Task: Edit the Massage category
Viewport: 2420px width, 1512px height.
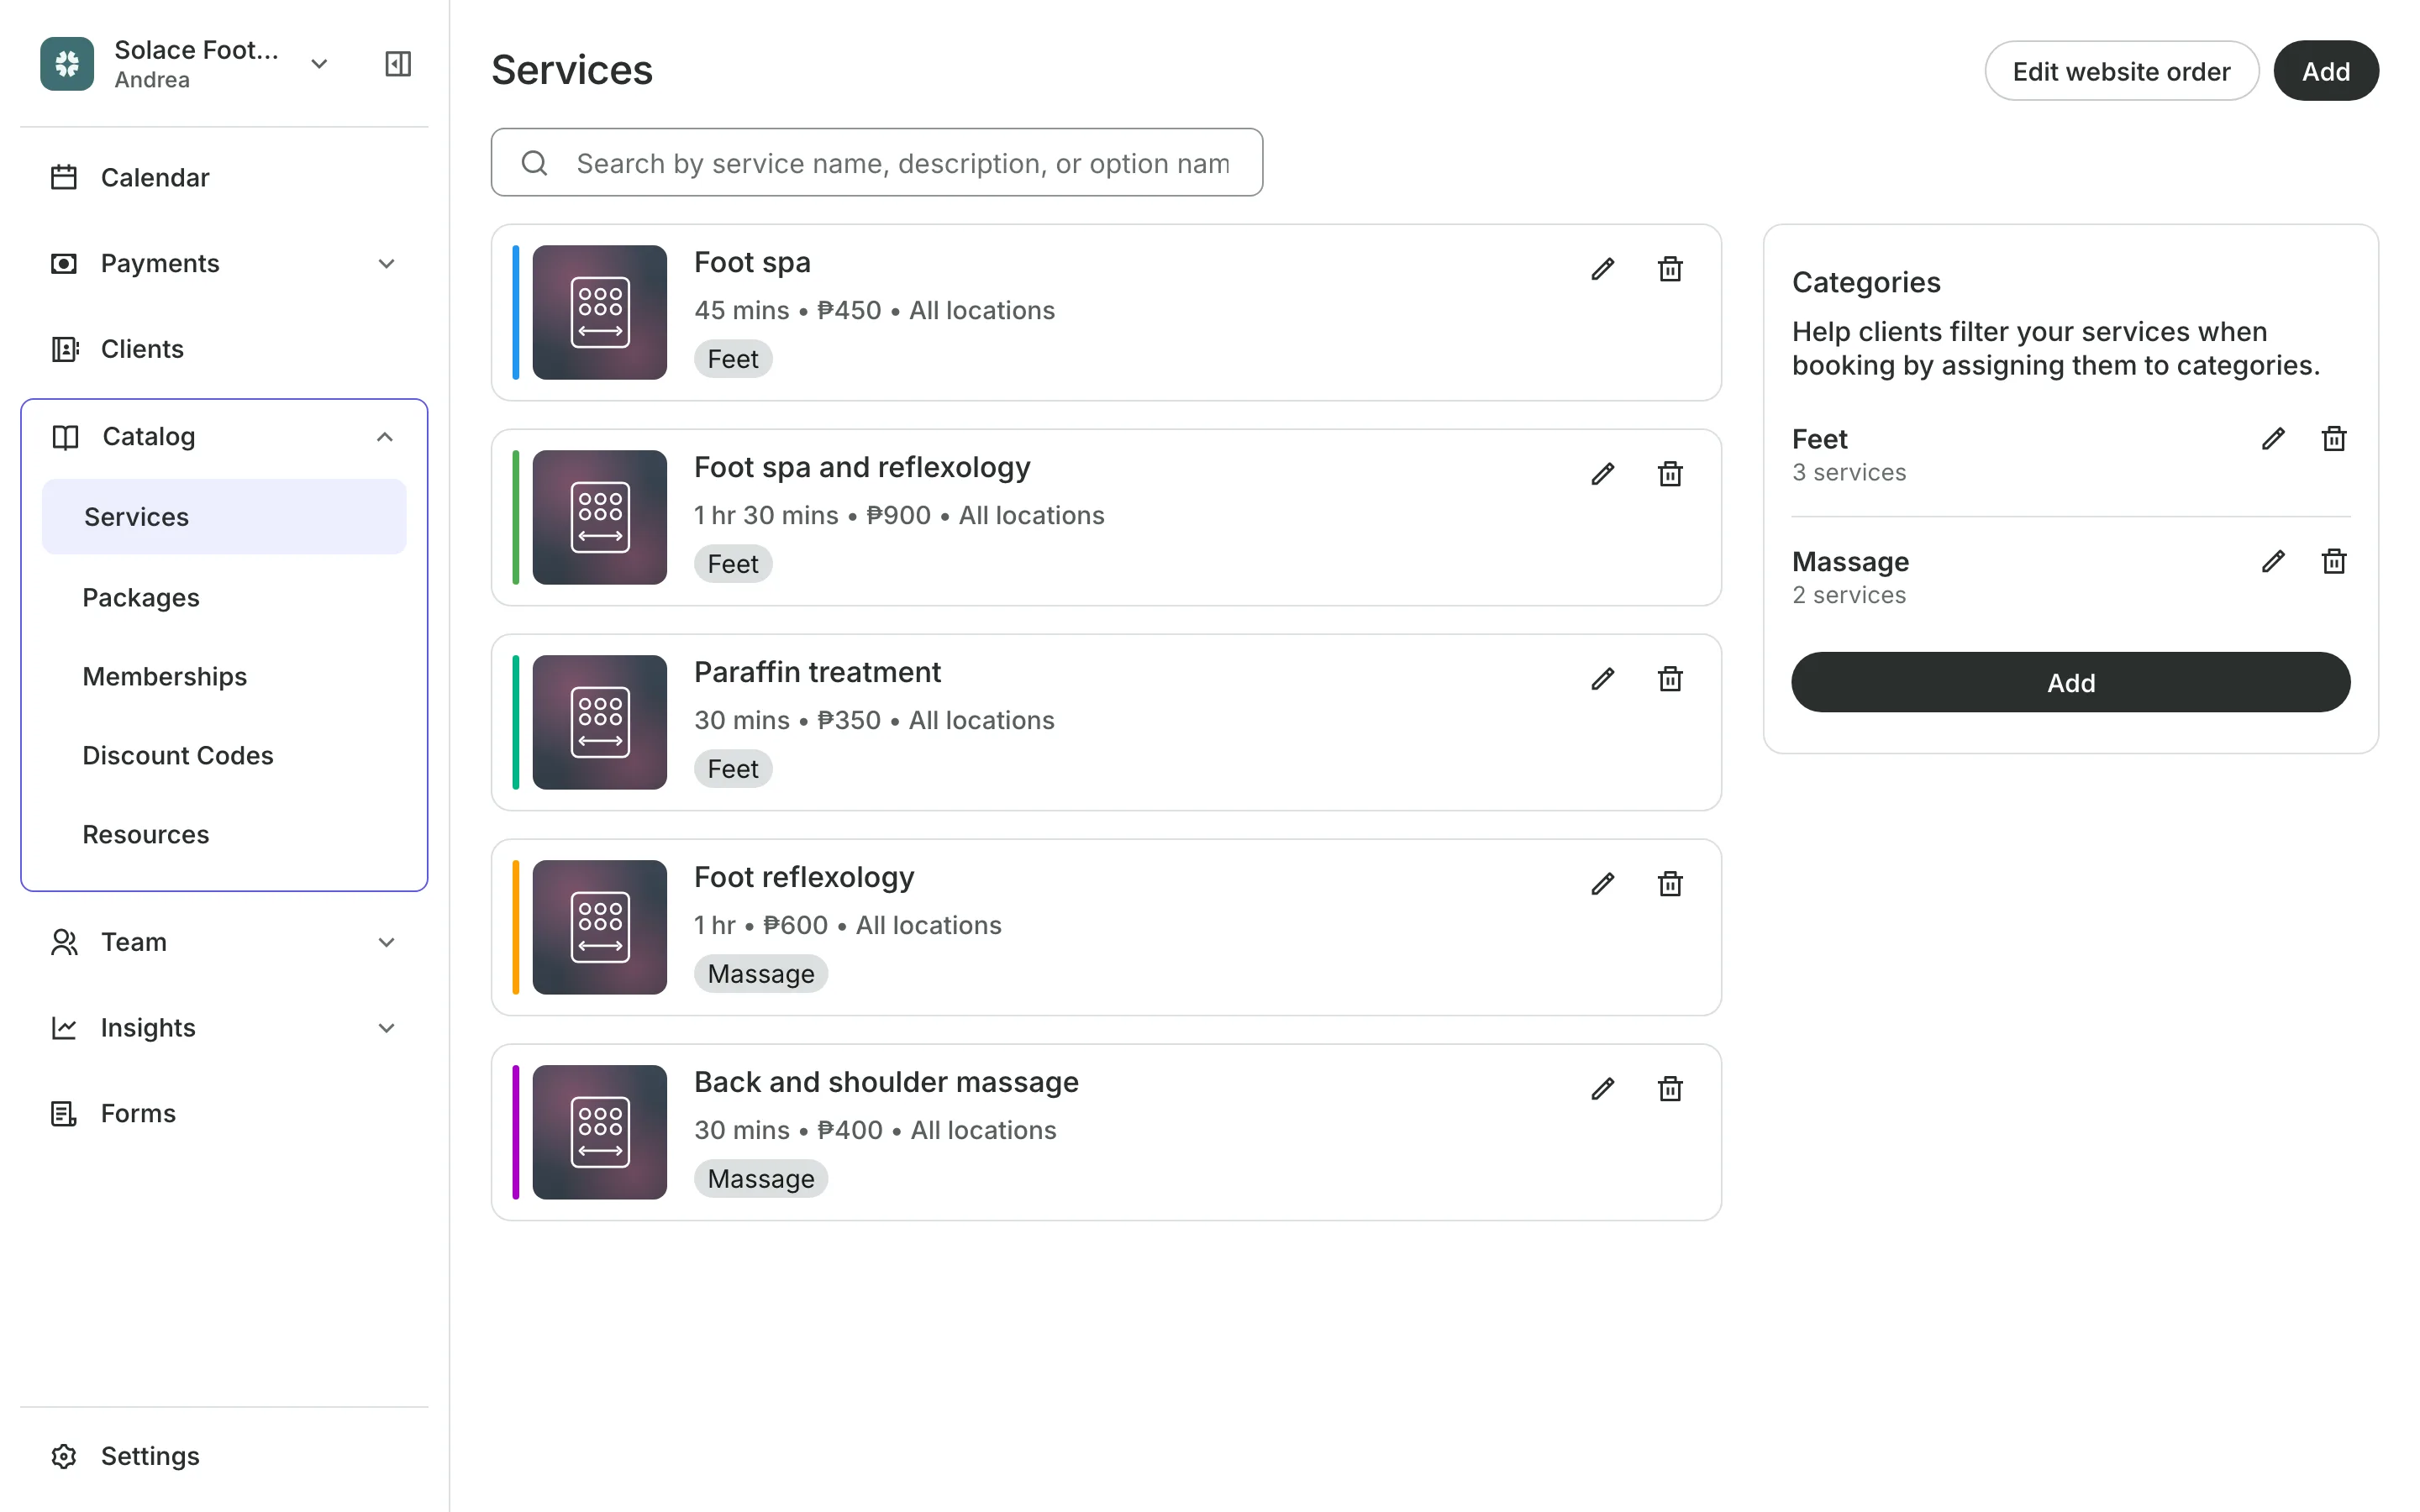Action: tap(2272, 562)
